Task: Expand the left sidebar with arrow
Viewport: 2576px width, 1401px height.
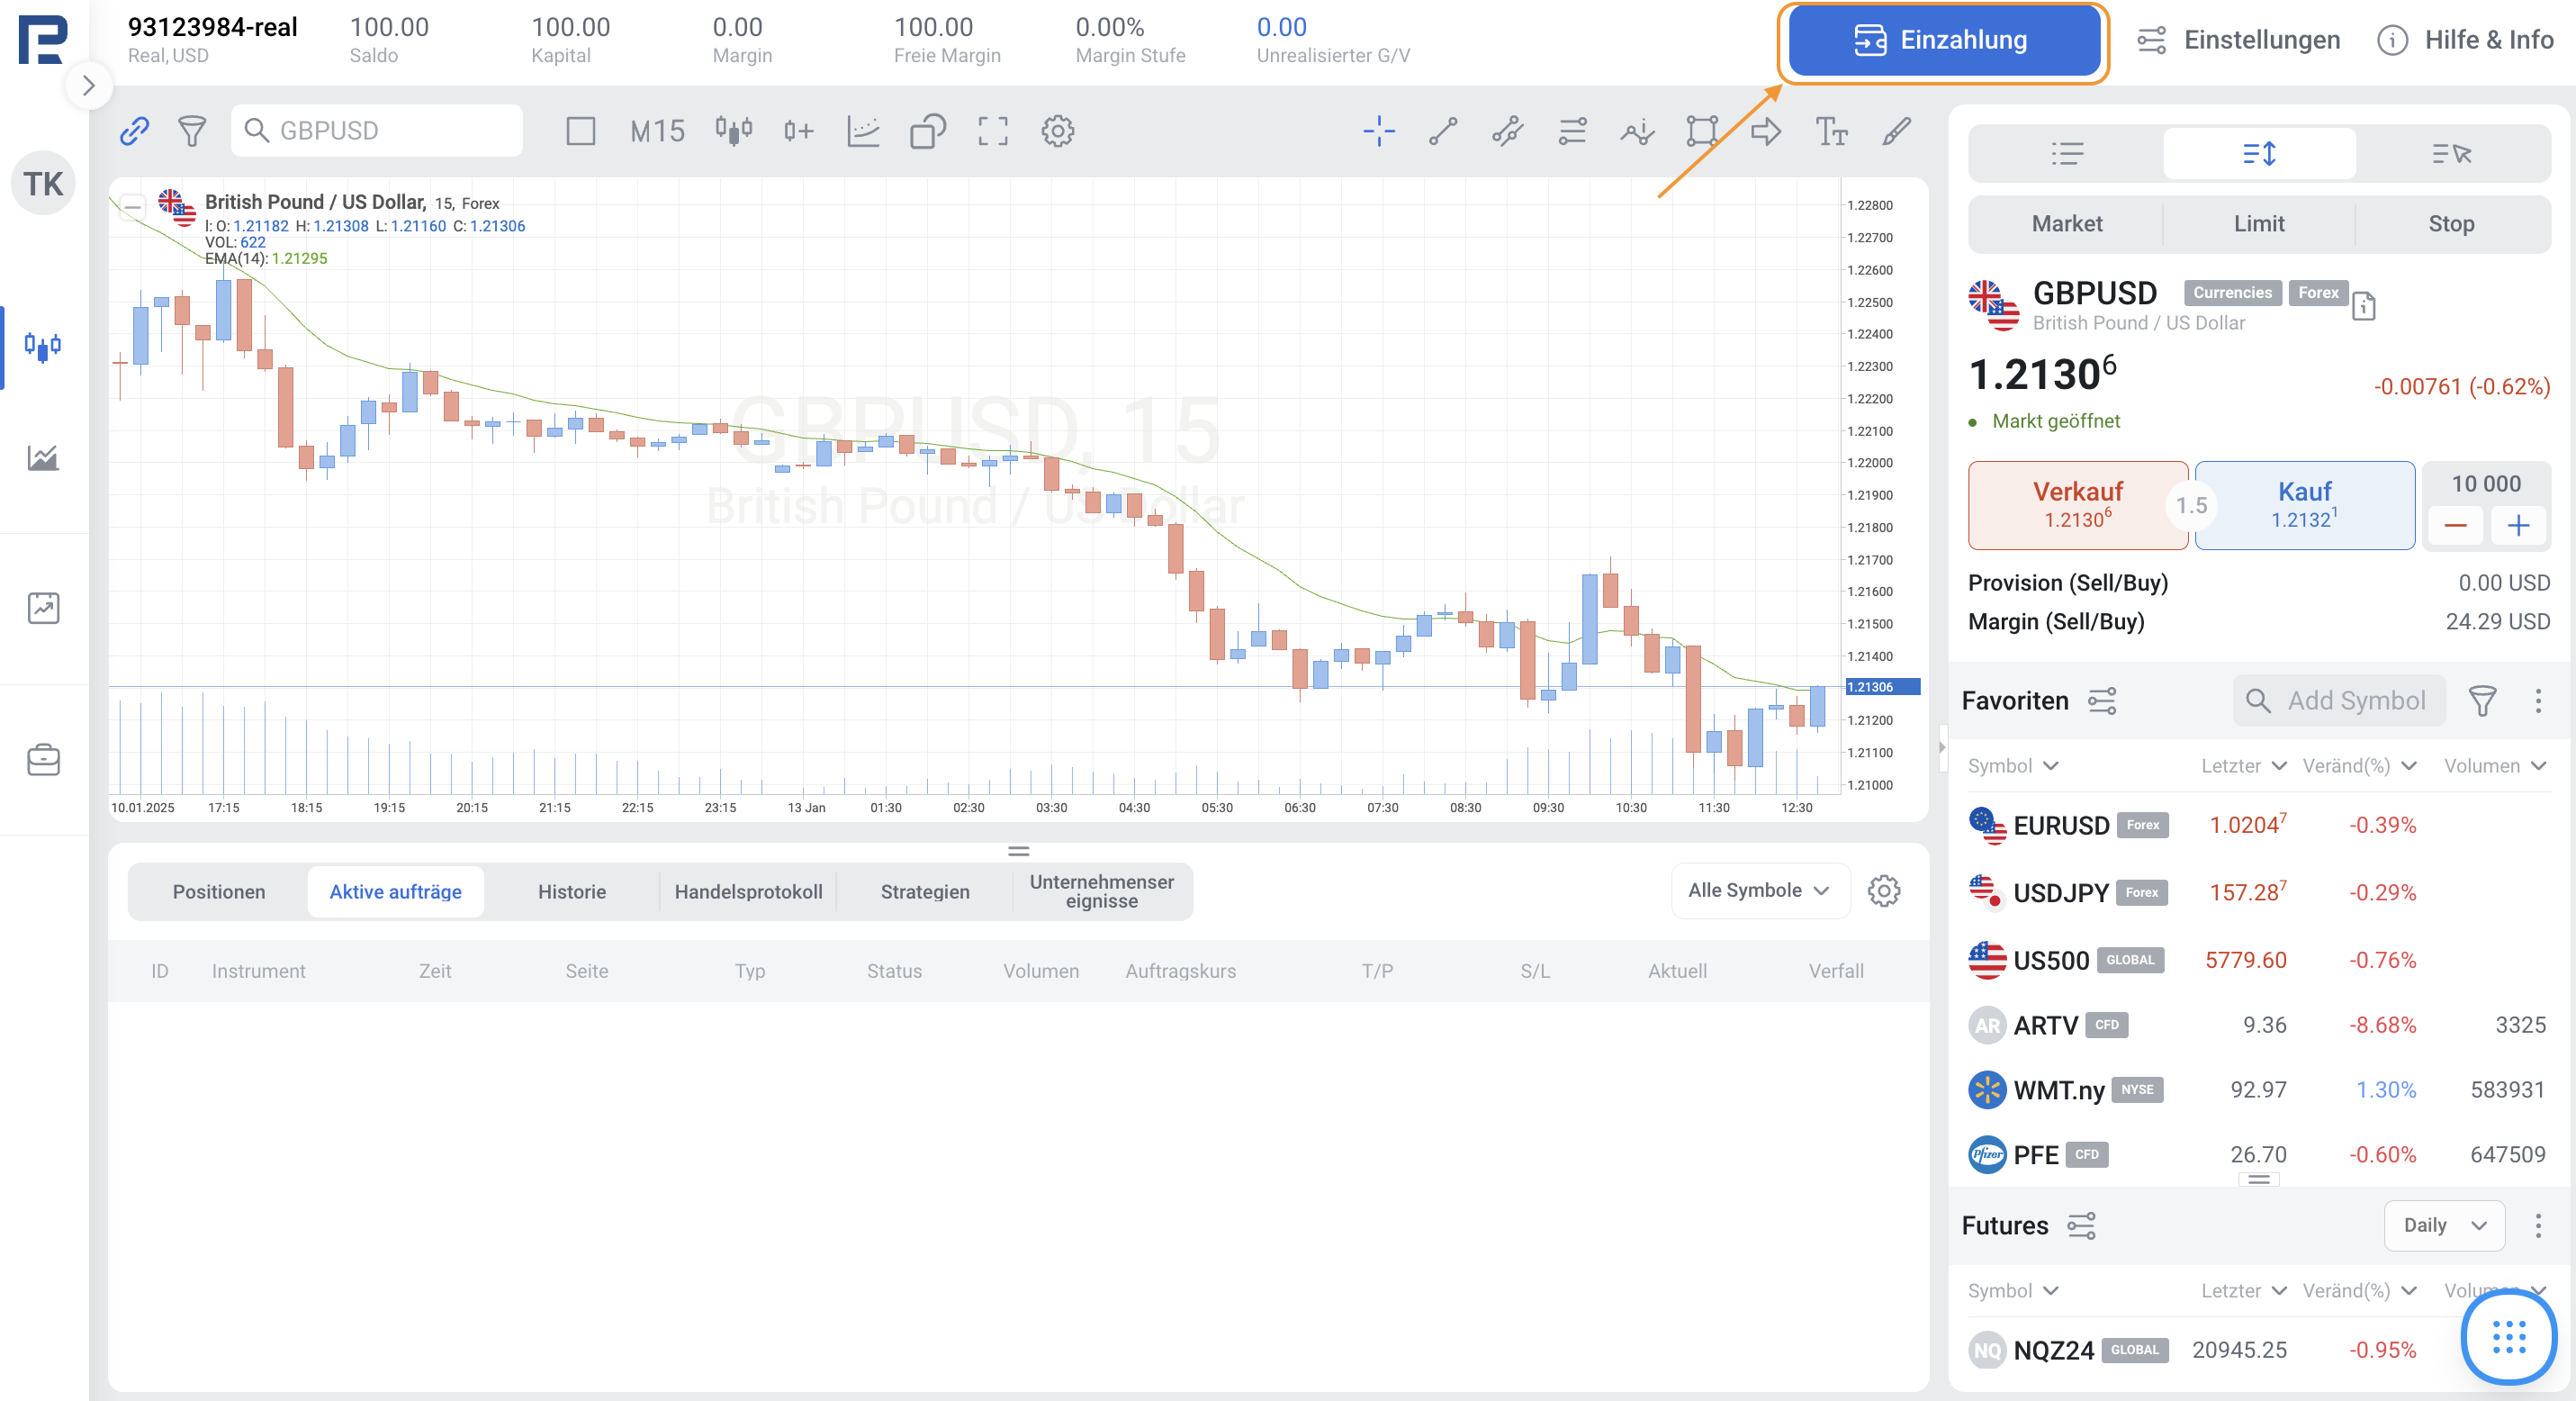Action: point(88,86)
